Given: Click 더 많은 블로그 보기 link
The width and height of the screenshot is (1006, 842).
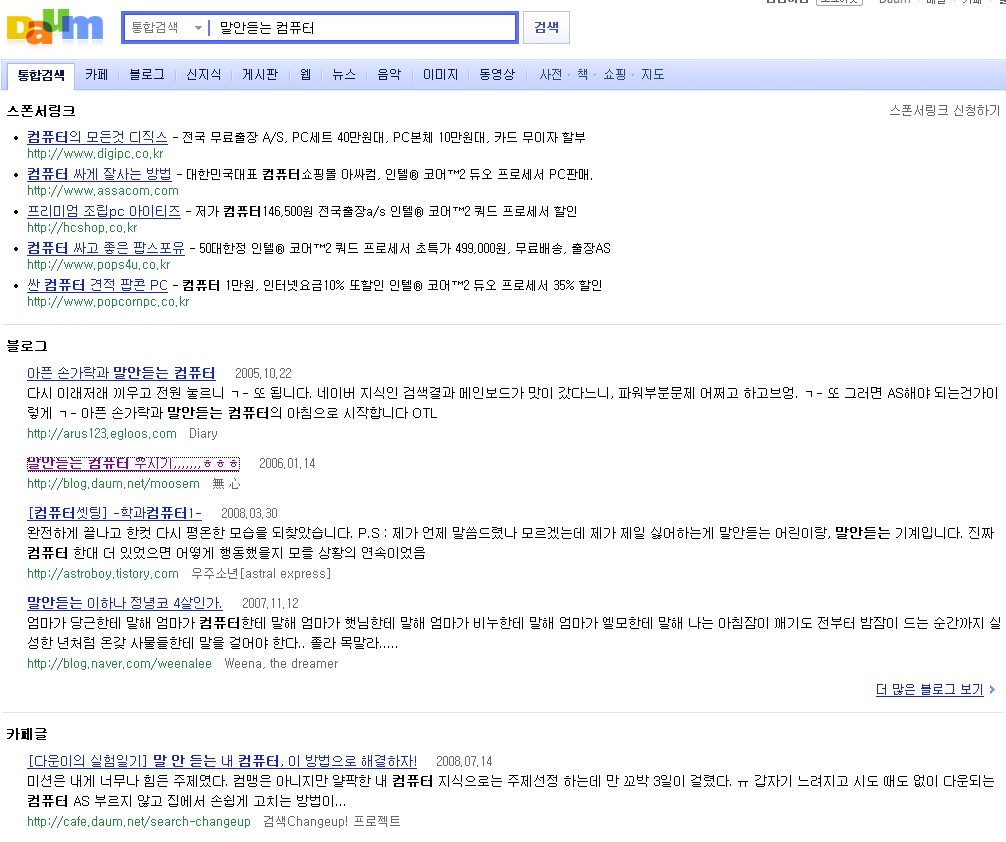Looking at the screenshot, I should [930, 689].
